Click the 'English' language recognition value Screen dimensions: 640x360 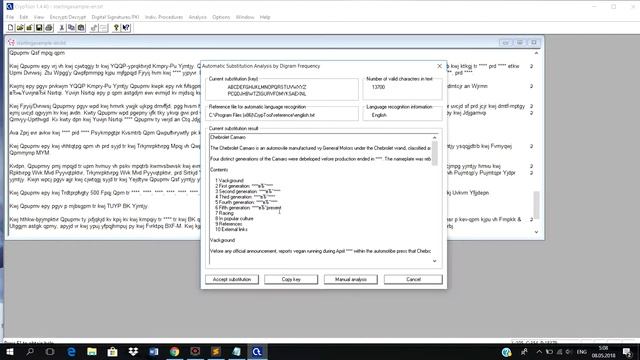379,115
